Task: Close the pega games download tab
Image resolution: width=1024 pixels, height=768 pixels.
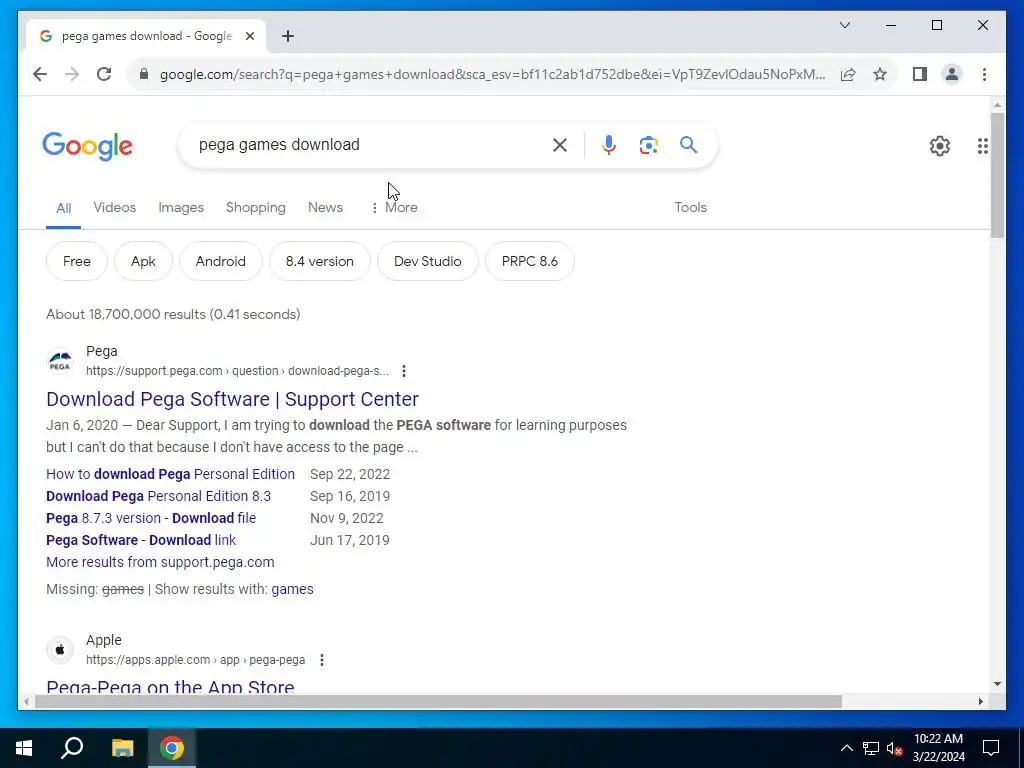Action: click(249, 36)
